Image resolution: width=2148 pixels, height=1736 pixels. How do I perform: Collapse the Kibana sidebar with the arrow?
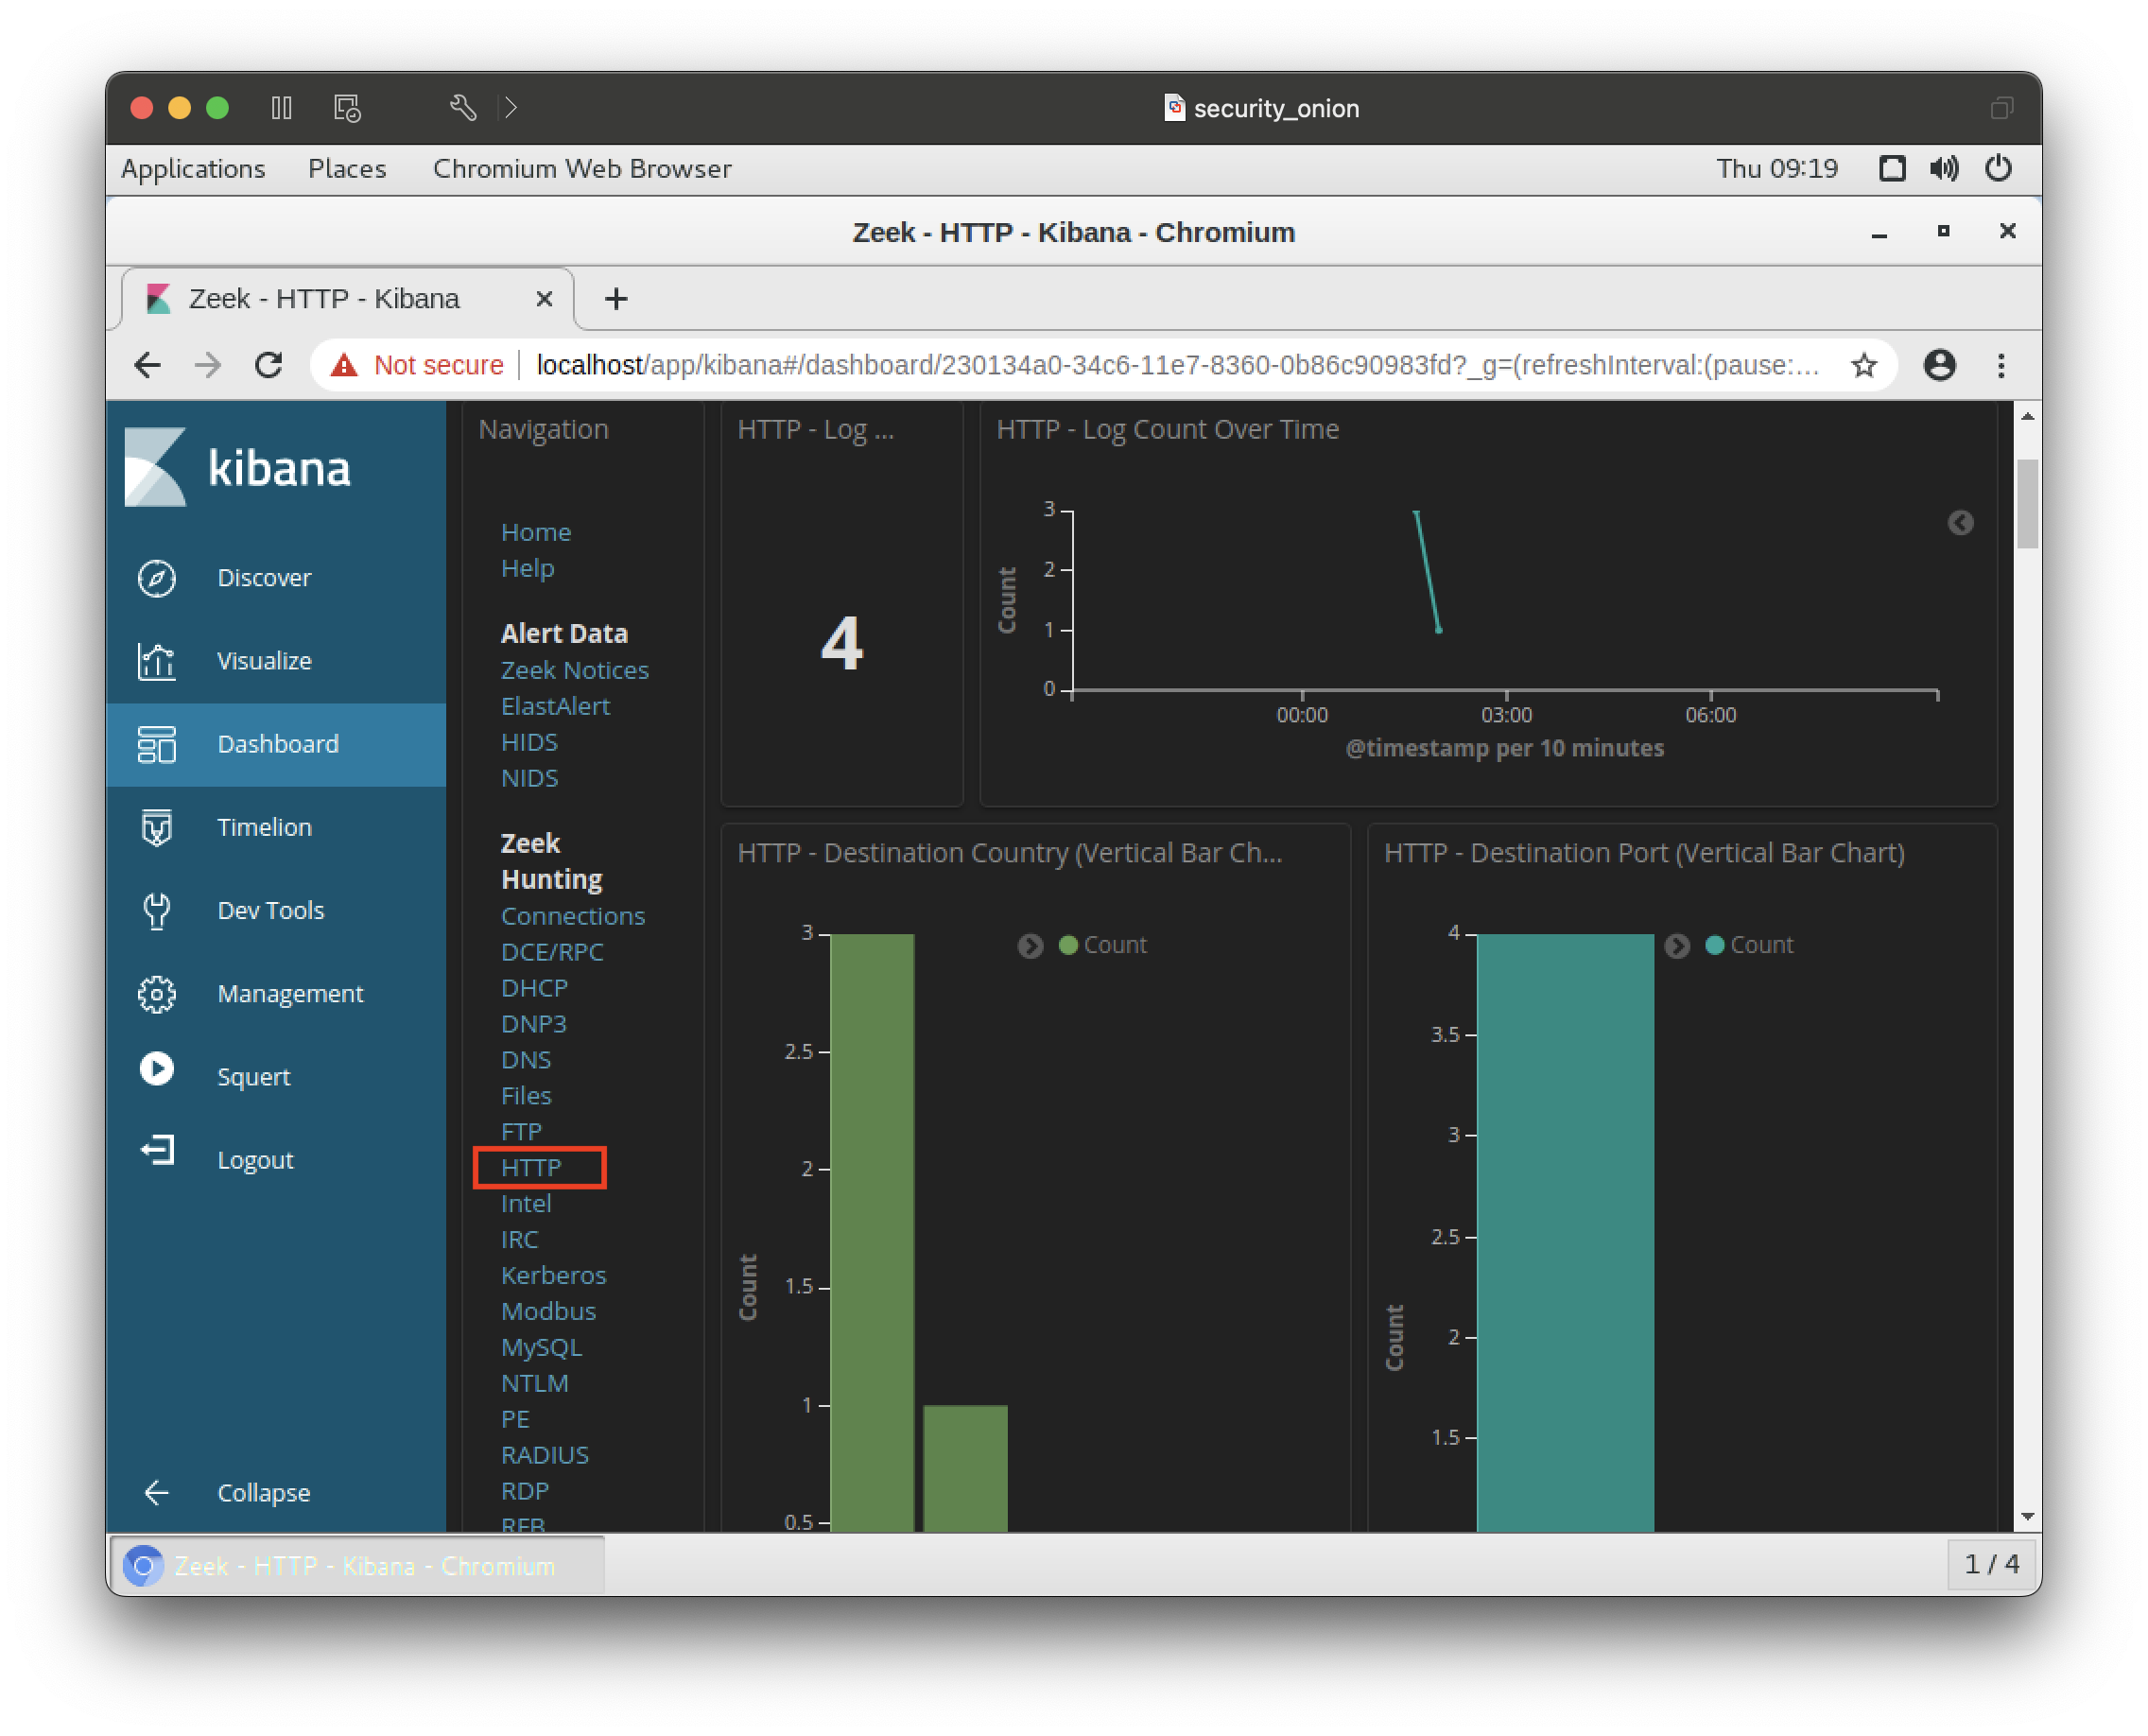pyautogui.click(x=157, y=1493)
